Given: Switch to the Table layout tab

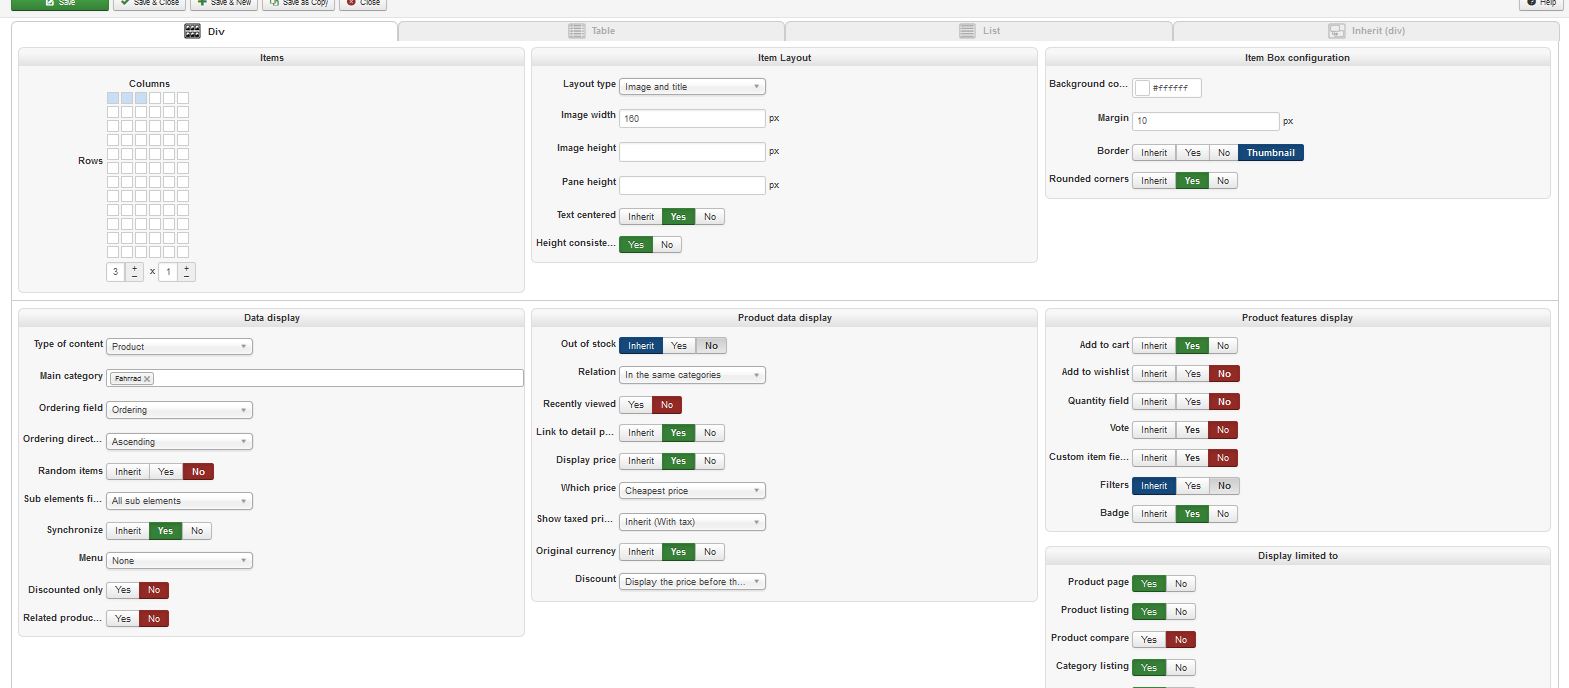Looking at the screenshot, I should point(592,31).
